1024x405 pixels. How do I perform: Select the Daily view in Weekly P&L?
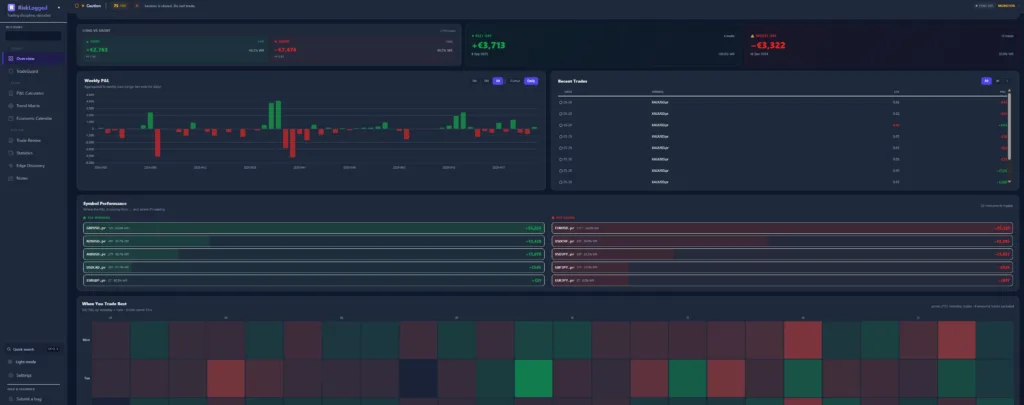coord(531,81)
